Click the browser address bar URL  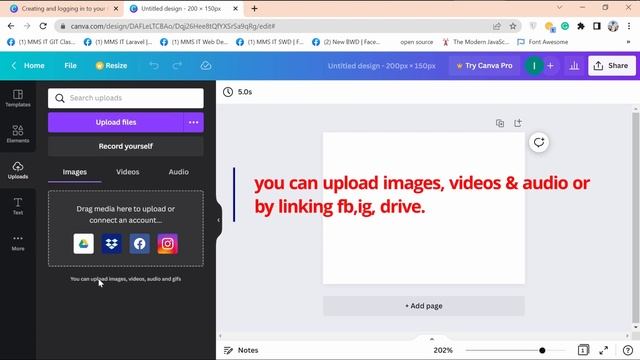pyautogui.click(x=173, y=26)
